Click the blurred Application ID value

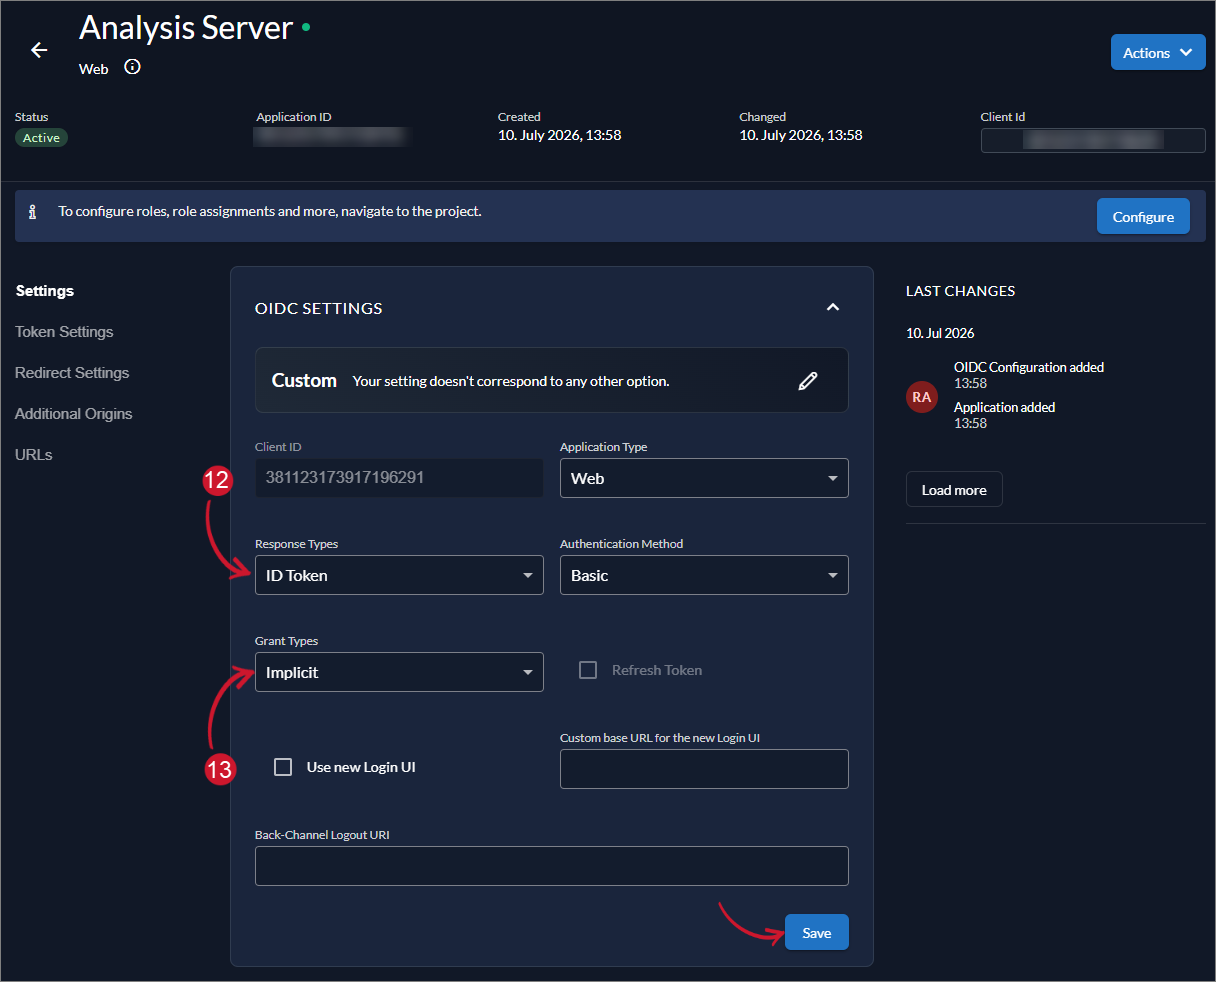[333, 137]
